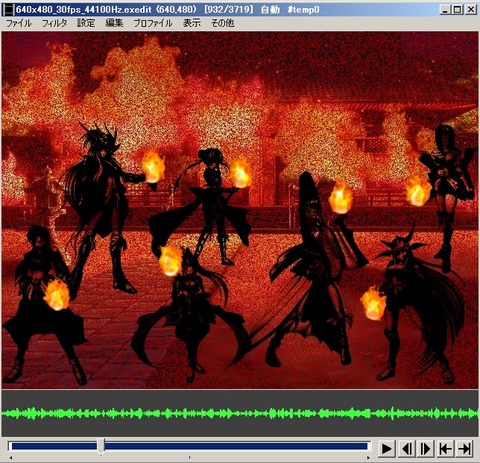Open the フィルタ menu
Viewport: 480px width, 463px height.
[54, 23]
